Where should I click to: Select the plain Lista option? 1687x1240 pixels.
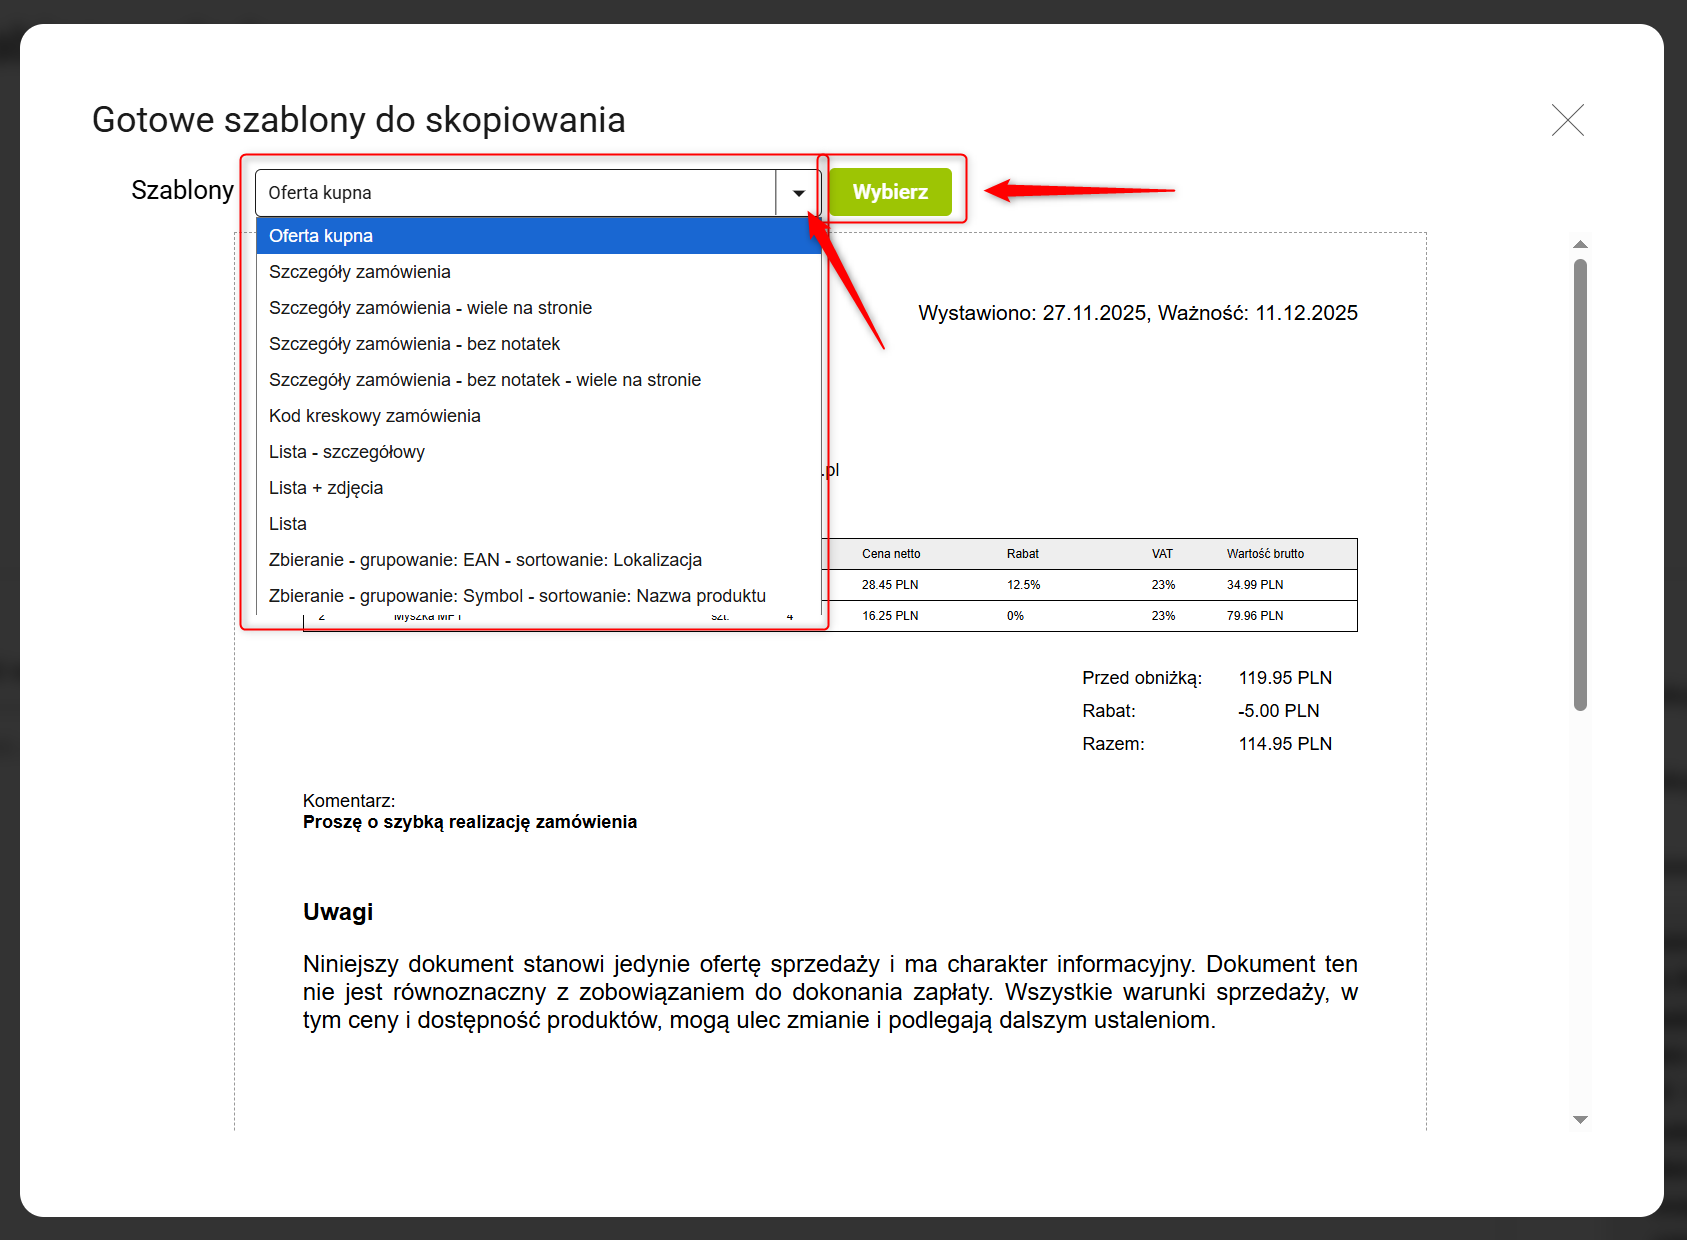click(x=288, y=524)
